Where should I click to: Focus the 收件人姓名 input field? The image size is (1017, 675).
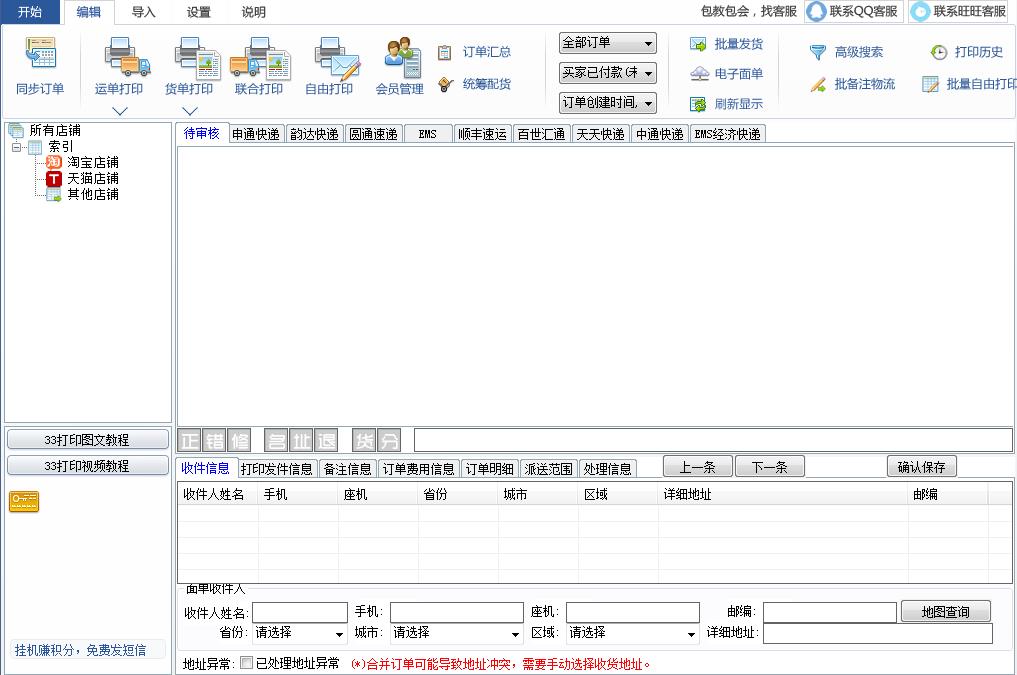tap(300, 612)
